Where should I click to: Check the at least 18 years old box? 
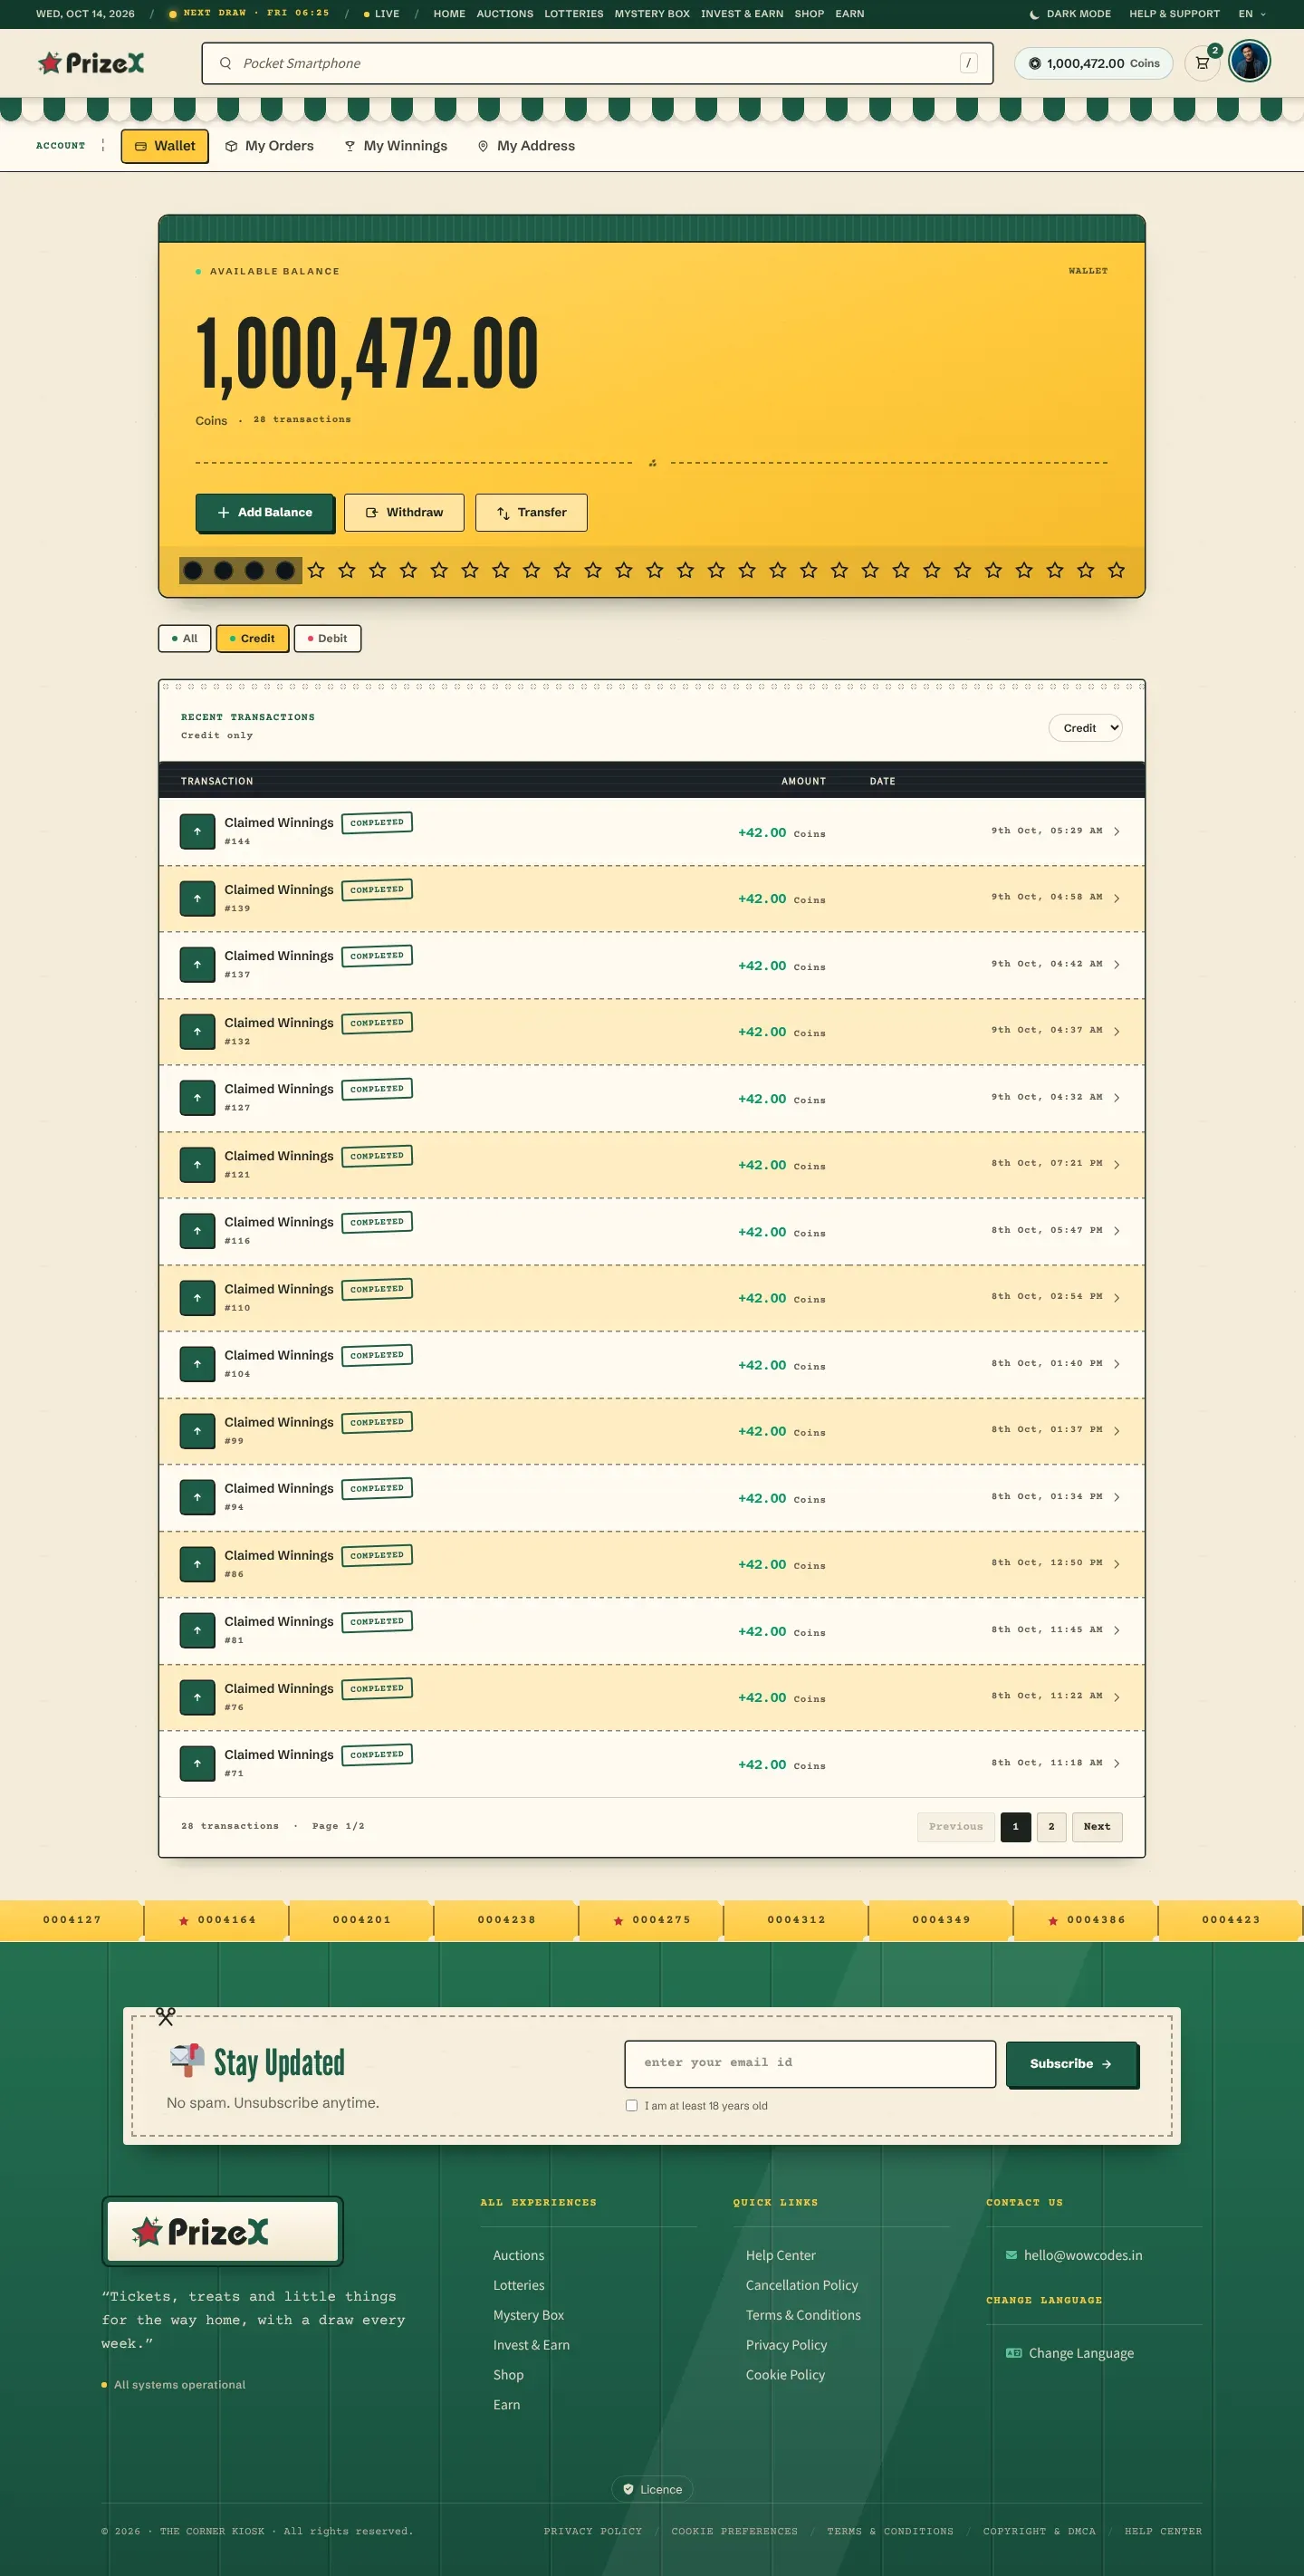(631, 2105)
